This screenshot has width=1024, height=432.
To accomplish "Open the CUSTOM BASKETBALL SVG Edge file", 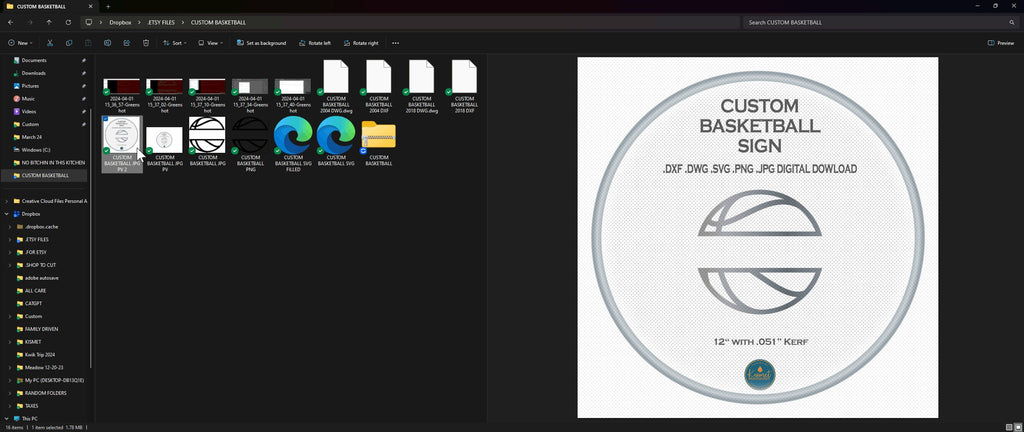I will click(x=336, y=142).
